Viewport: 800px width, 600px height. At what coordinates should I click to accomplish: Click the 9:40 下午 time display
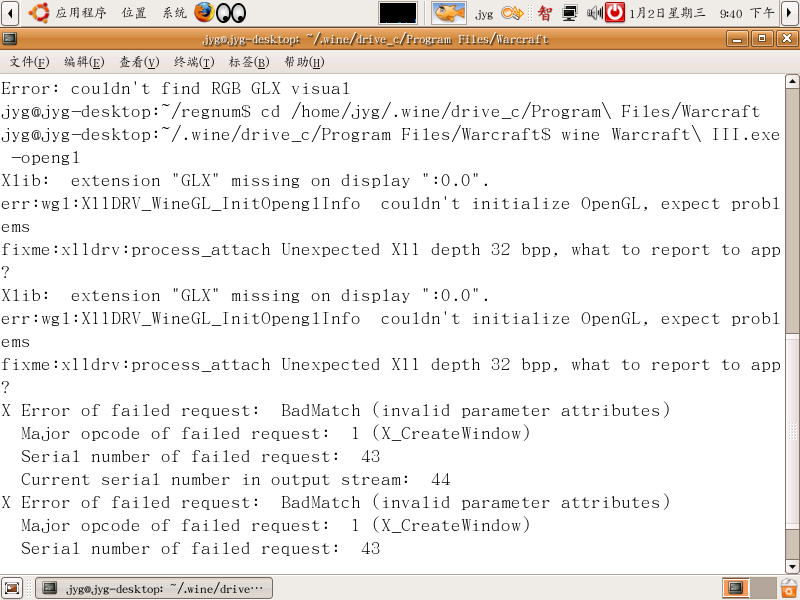point(747,13)
